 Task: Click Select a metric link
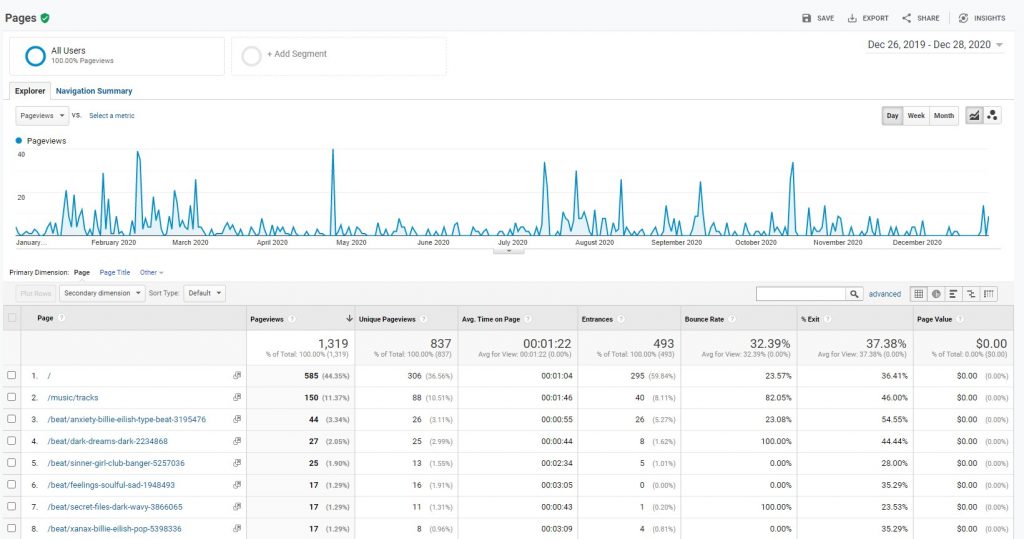point(112,116)
